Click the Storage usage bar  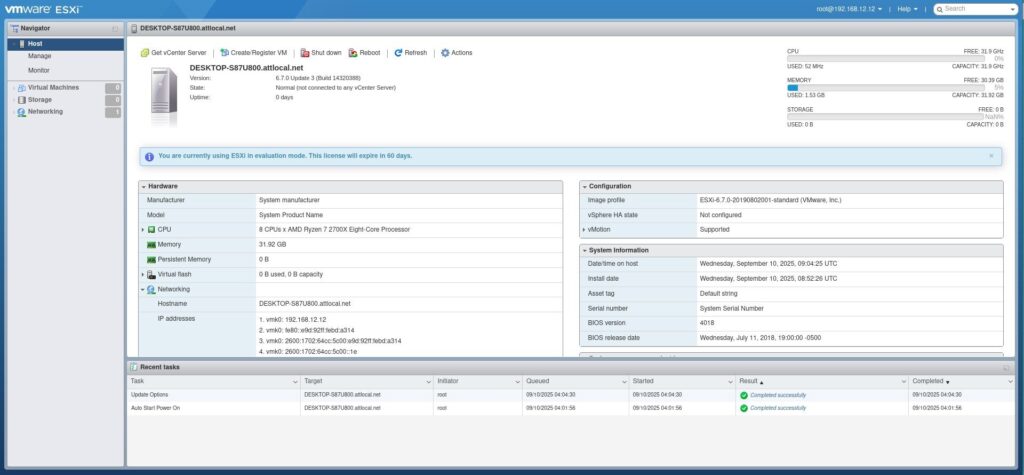886,117
